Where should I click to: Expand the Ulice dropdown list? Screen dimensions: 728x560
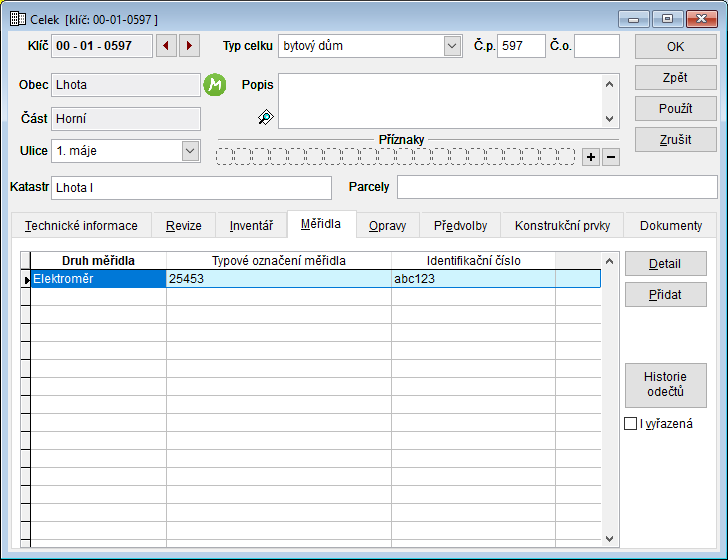tap(190, 151)
